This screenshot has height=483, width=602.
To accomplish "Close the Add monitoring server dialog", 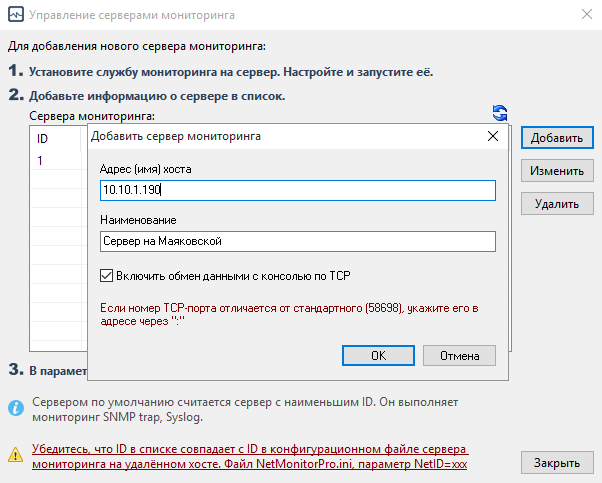I will 491,137.
